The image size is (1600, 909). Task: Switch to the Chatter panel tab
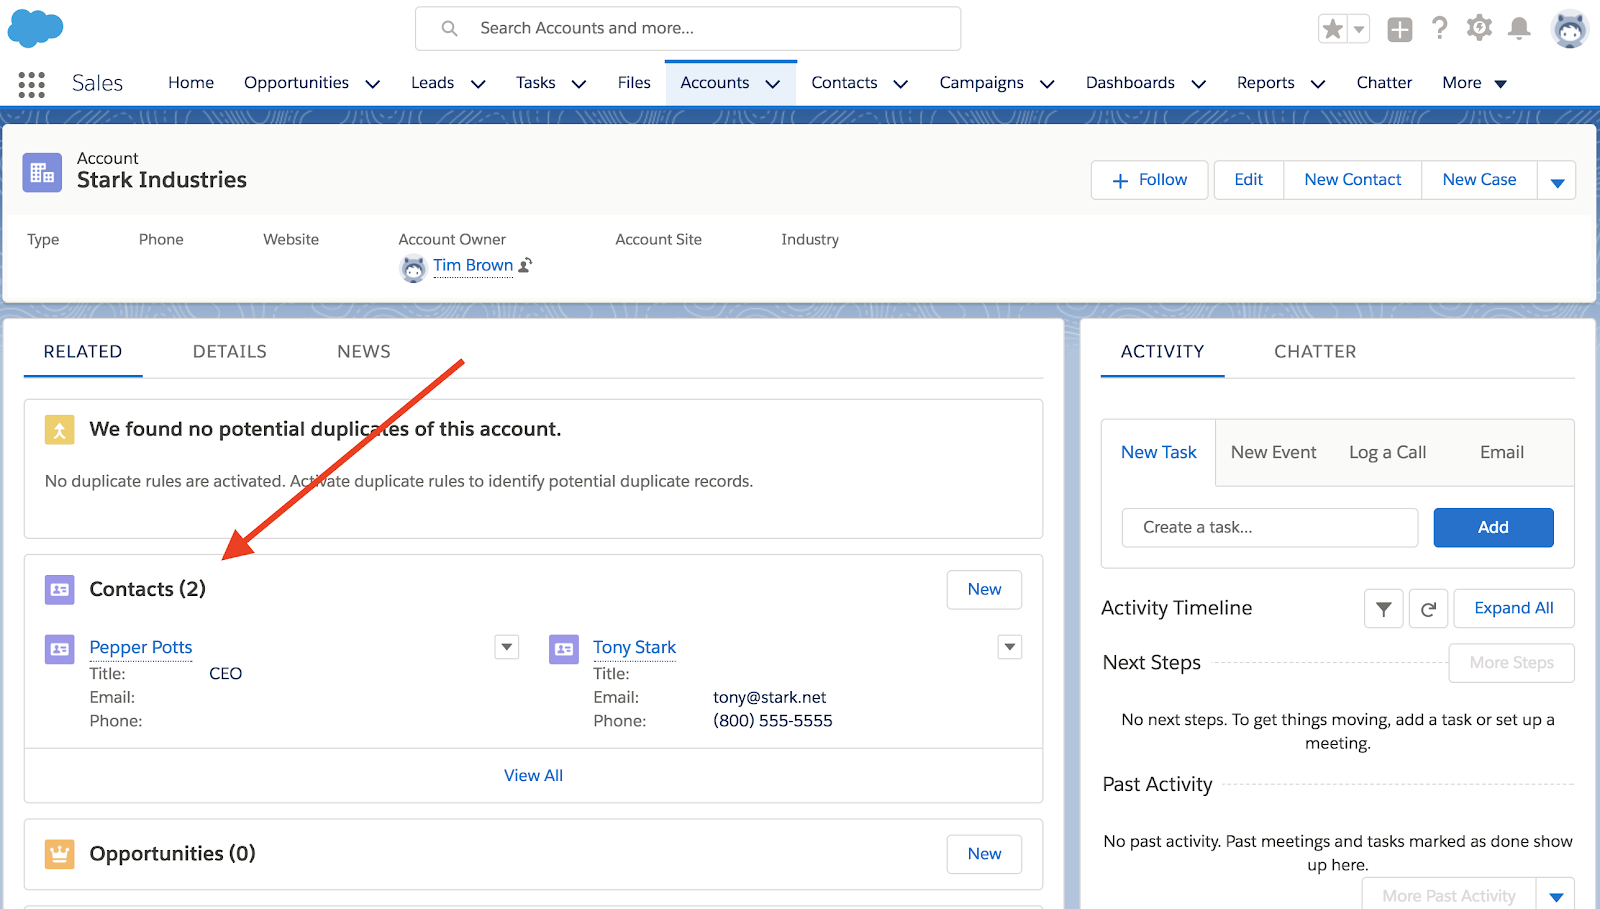[x=1314, y=352]
